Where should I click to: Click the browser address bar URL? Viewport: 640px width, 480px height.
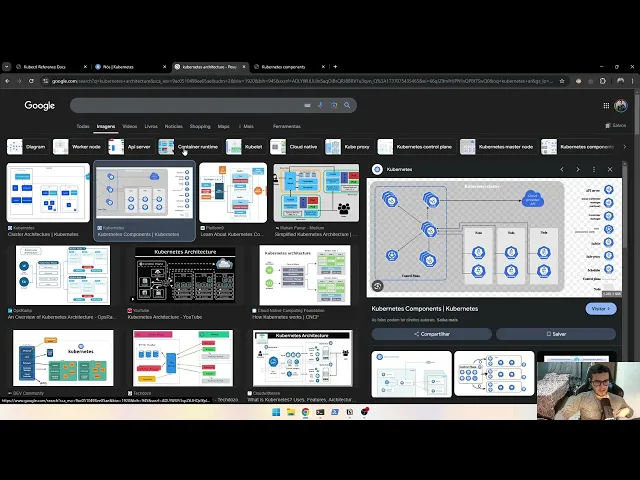click(302, 81)
